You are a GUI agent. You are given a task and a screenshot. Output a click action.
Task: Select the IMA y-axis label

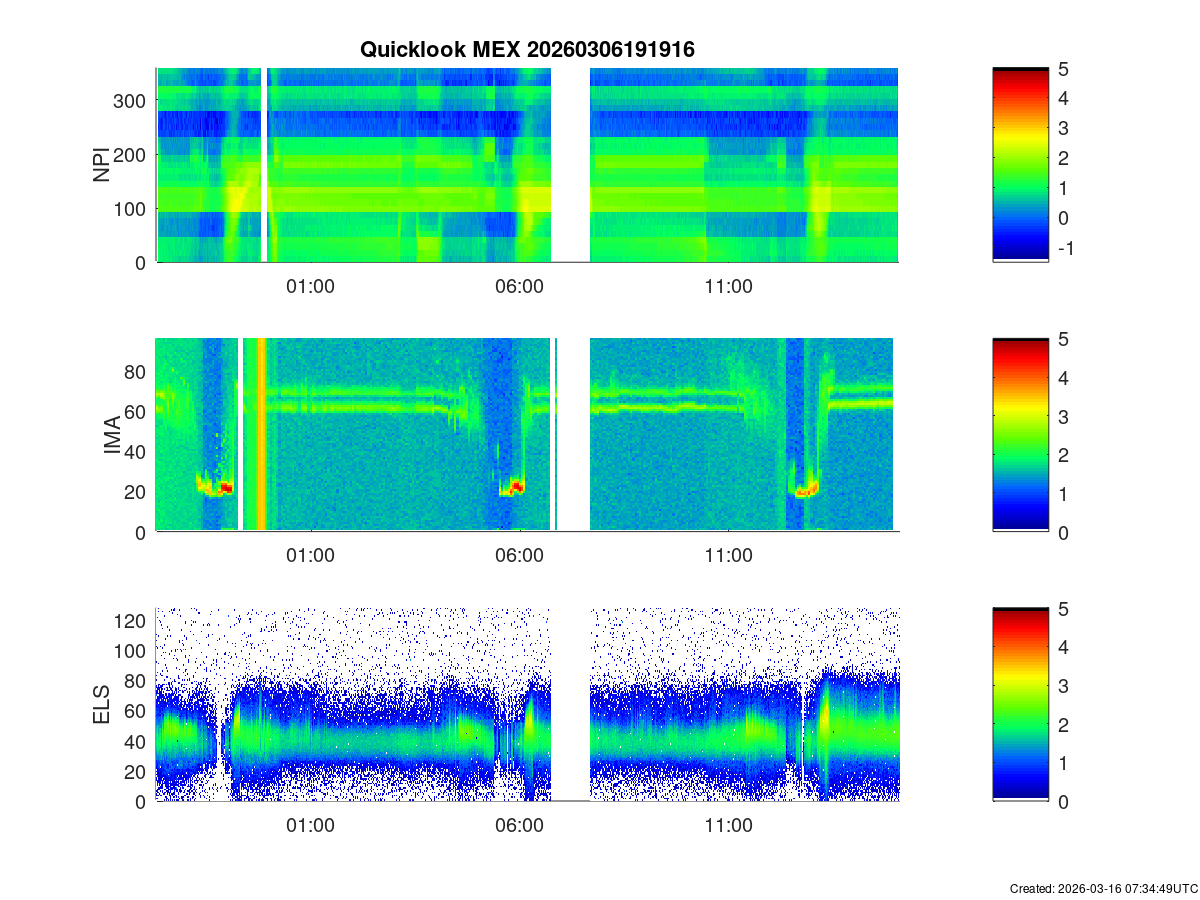pyautogui.click(x=112, y=435)
